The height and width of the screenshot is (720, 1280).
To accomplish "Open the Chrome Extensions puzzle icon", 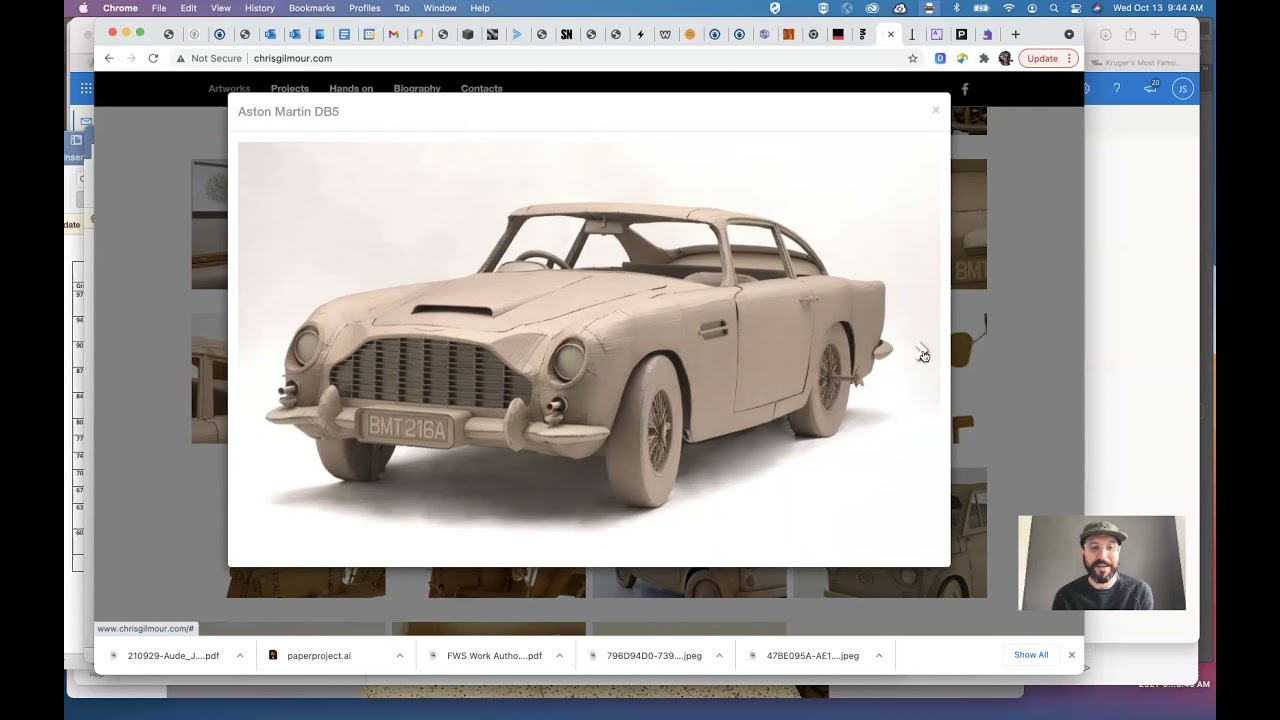I will [x=984, y=59].
